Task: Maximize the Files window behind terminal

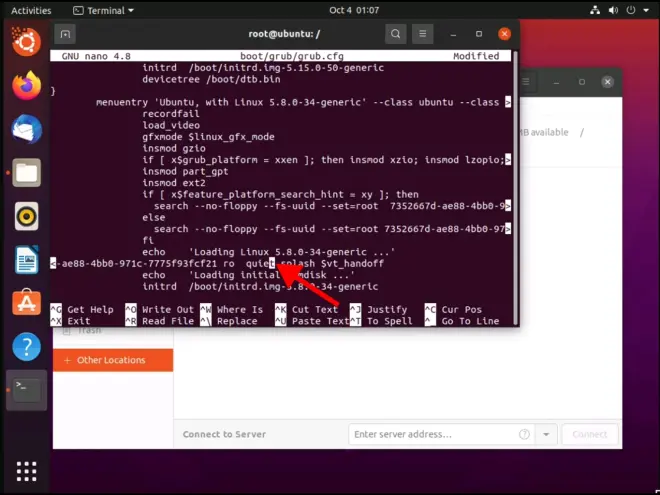Action: (582, 82)
